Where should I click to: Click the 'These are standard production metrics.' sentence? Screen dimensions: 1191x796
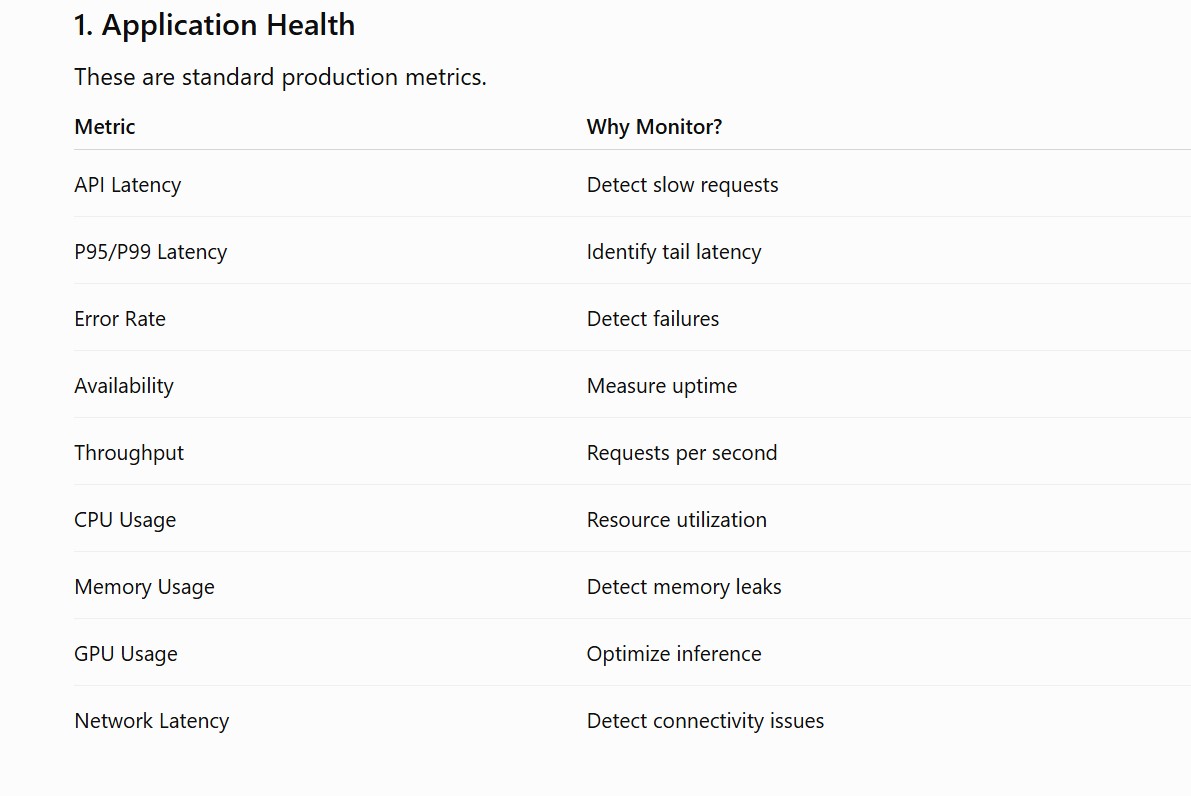[280, 77]
